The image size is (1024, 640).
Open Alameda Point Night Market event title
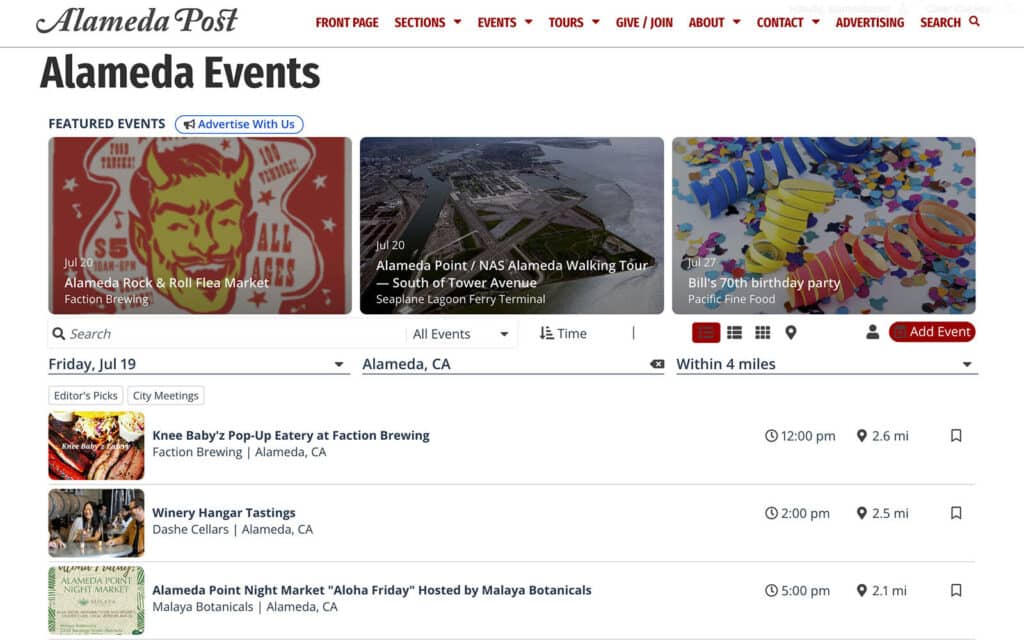point(372,590)
